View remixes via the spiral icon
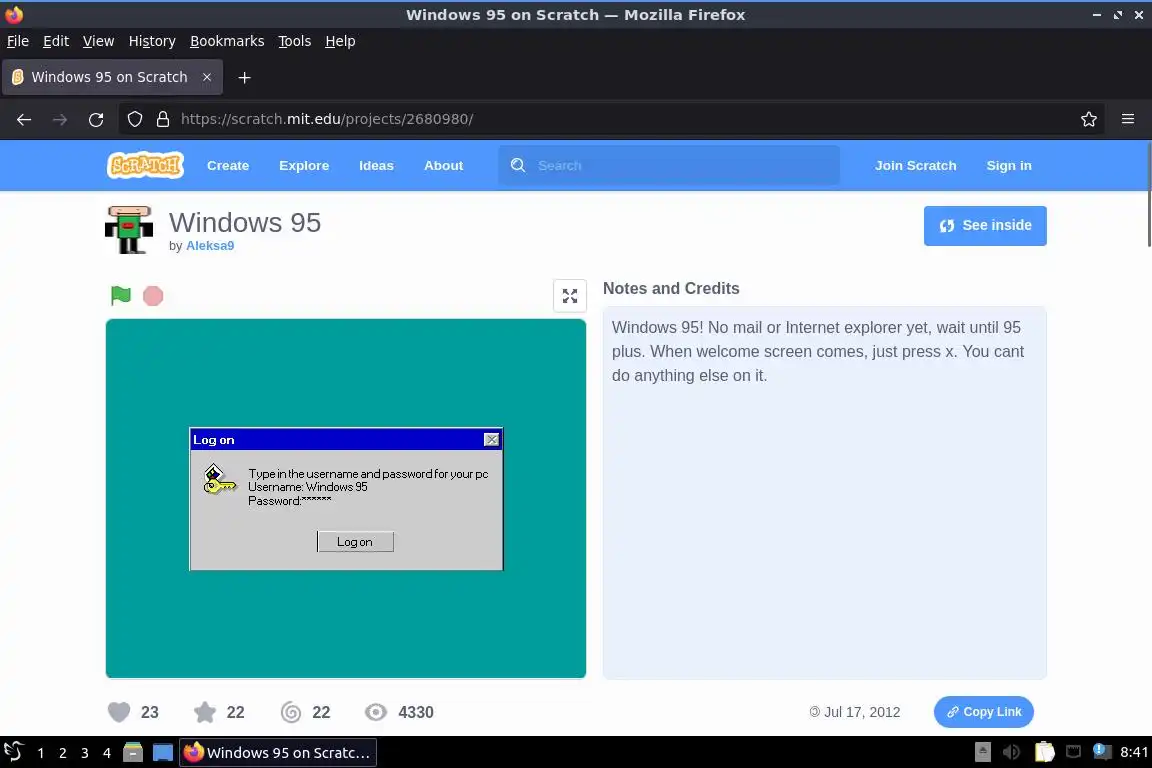This screenshot has height=768, width=1152. click(291, 711)
